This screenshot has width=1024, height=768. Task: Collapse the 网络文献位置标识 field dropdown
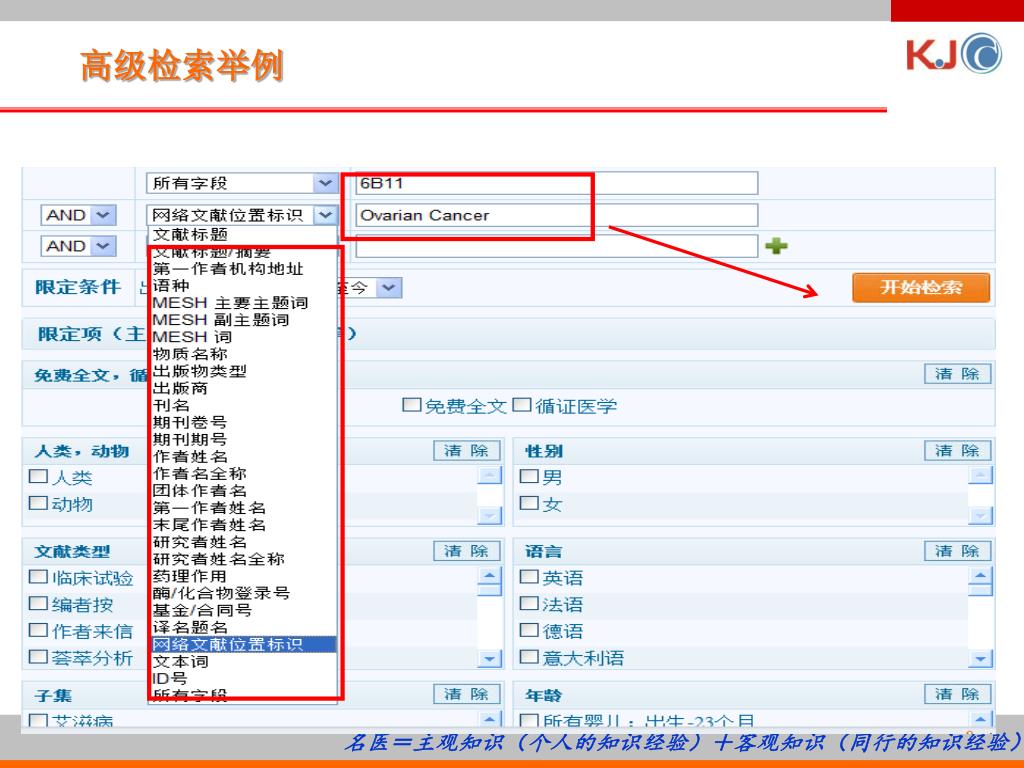[x=325, y=215]
